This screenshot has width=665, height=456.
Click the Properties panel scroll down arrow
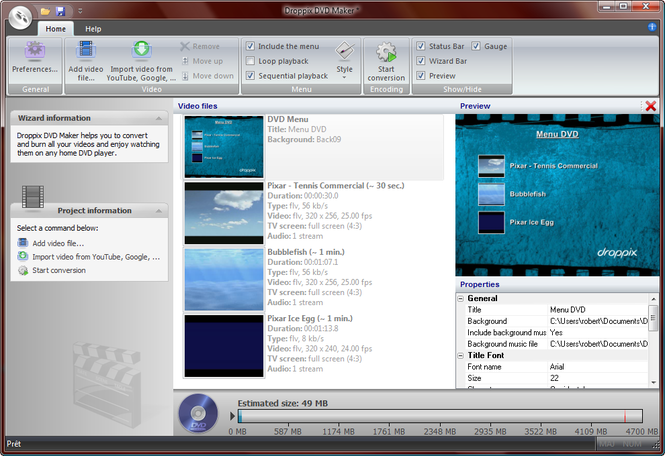coord(654,383)
